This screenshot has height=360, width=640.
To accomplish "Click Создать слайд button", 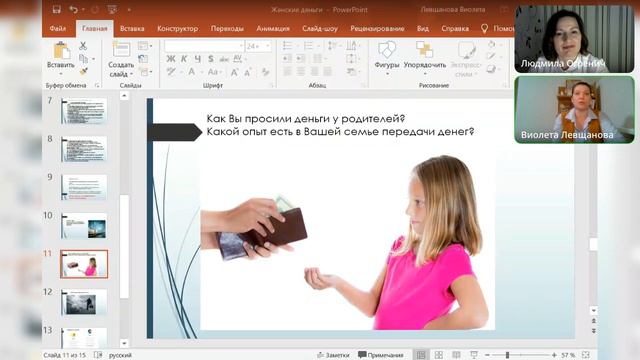I will [121, 59].
